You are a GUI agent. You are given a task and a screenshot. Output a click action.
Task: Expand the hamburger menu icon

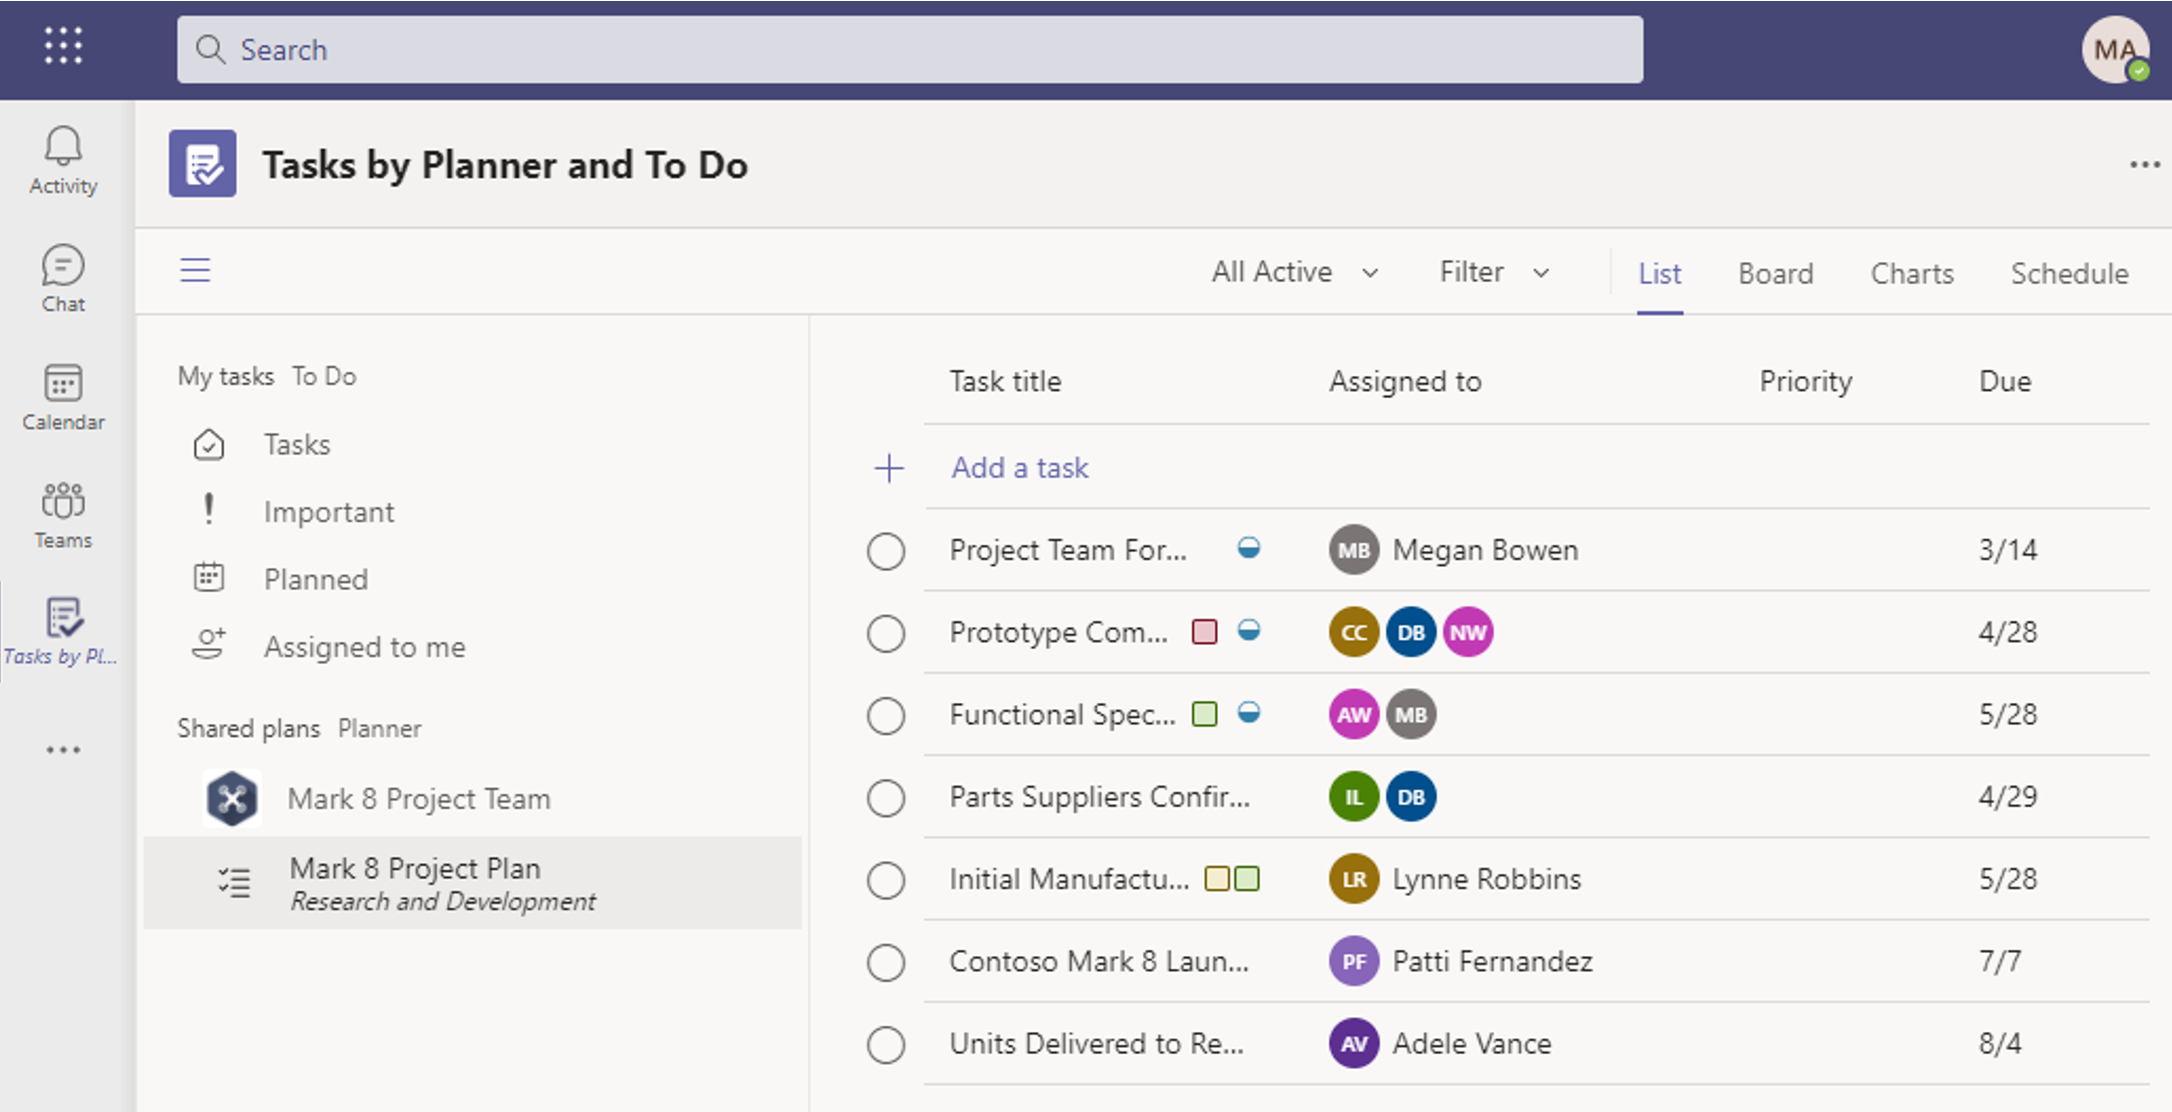pos(196,269)
